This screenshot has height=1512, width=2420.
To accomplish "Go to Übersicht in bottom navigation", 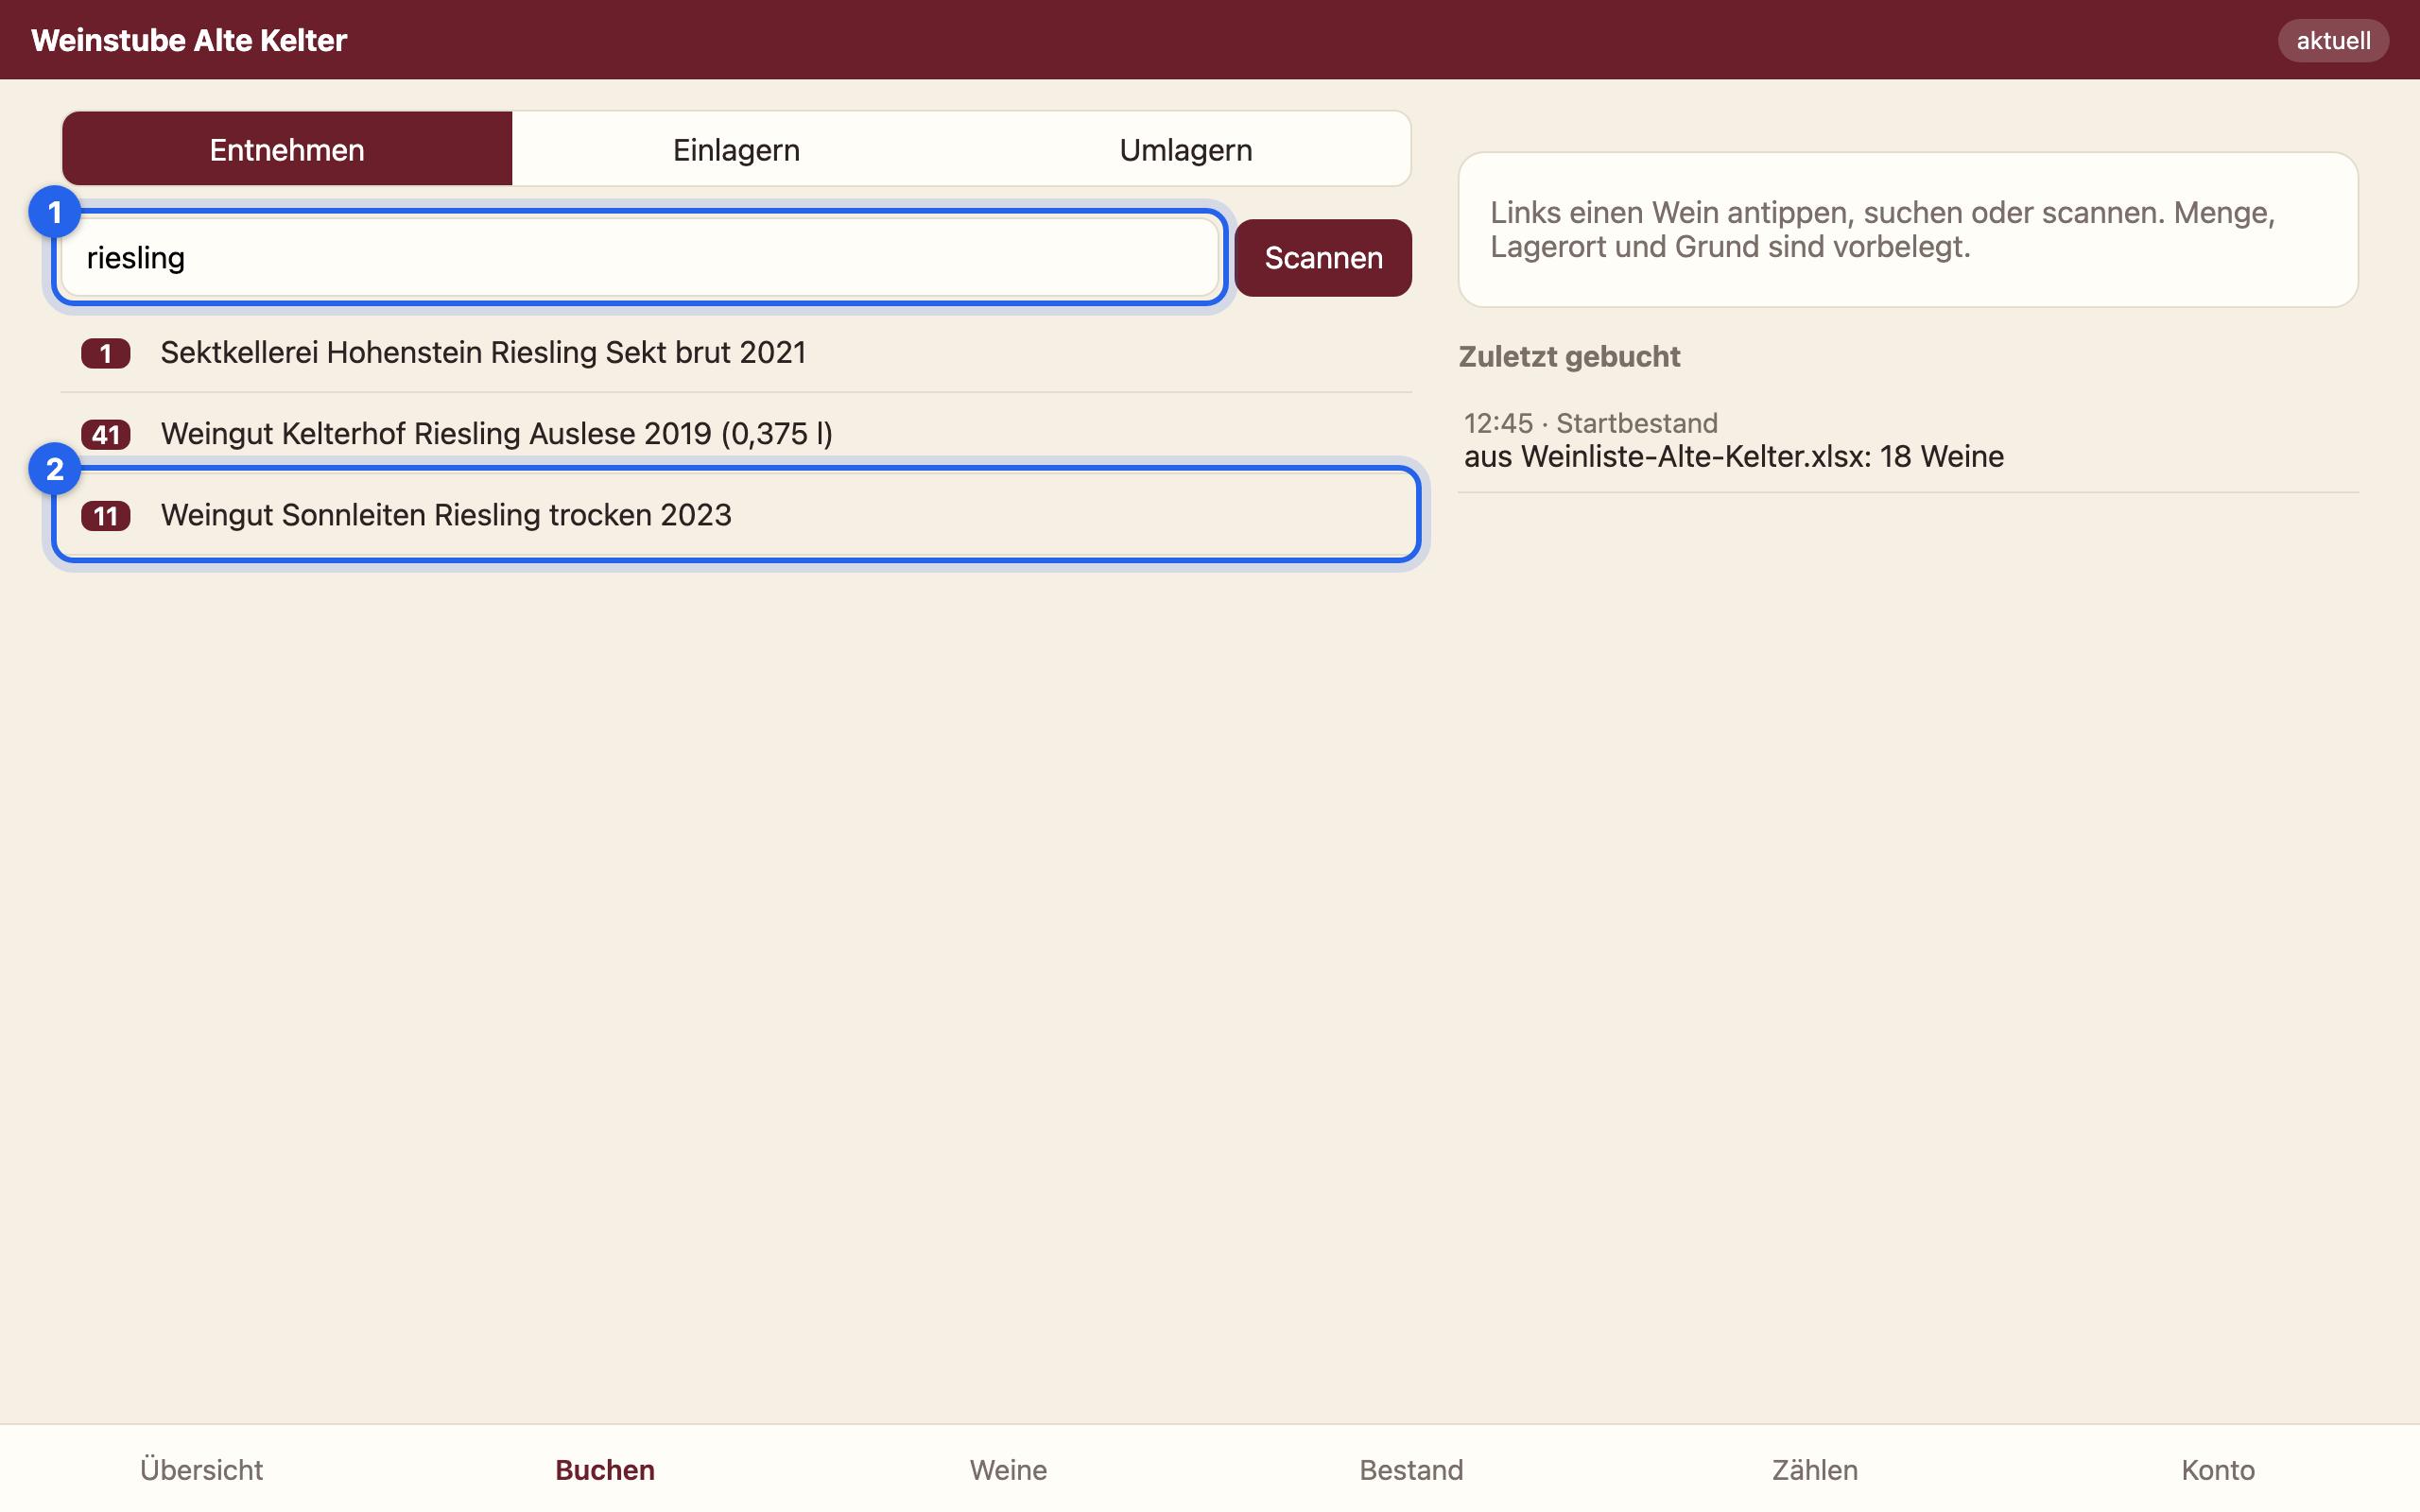I will pos(201,1469).
